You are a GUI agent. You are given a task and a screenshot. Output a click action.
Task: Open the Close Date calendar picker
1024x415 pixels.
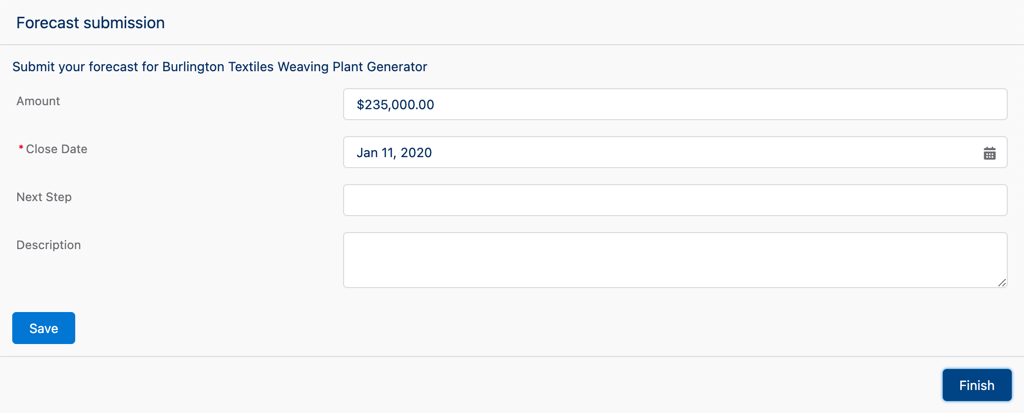click(x=989, y=153)
